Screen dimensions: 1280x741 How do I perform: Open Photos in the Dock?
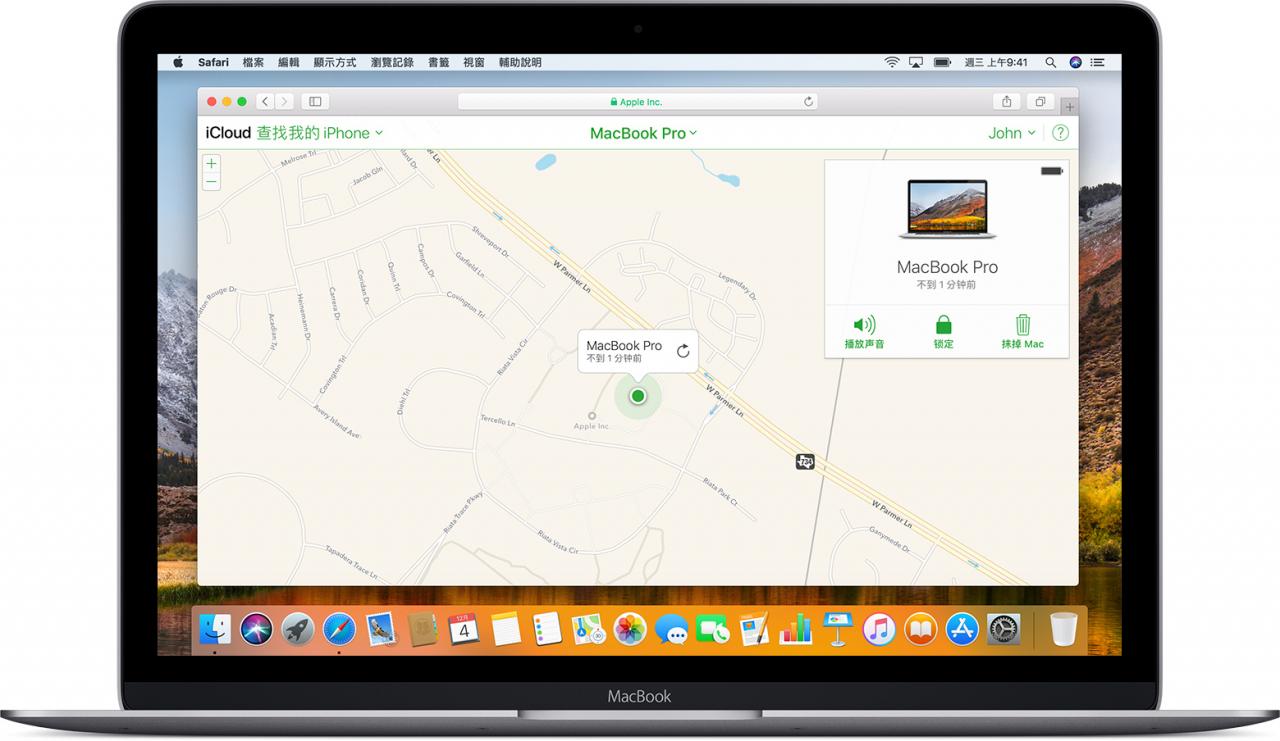click(x=630, y=629)
